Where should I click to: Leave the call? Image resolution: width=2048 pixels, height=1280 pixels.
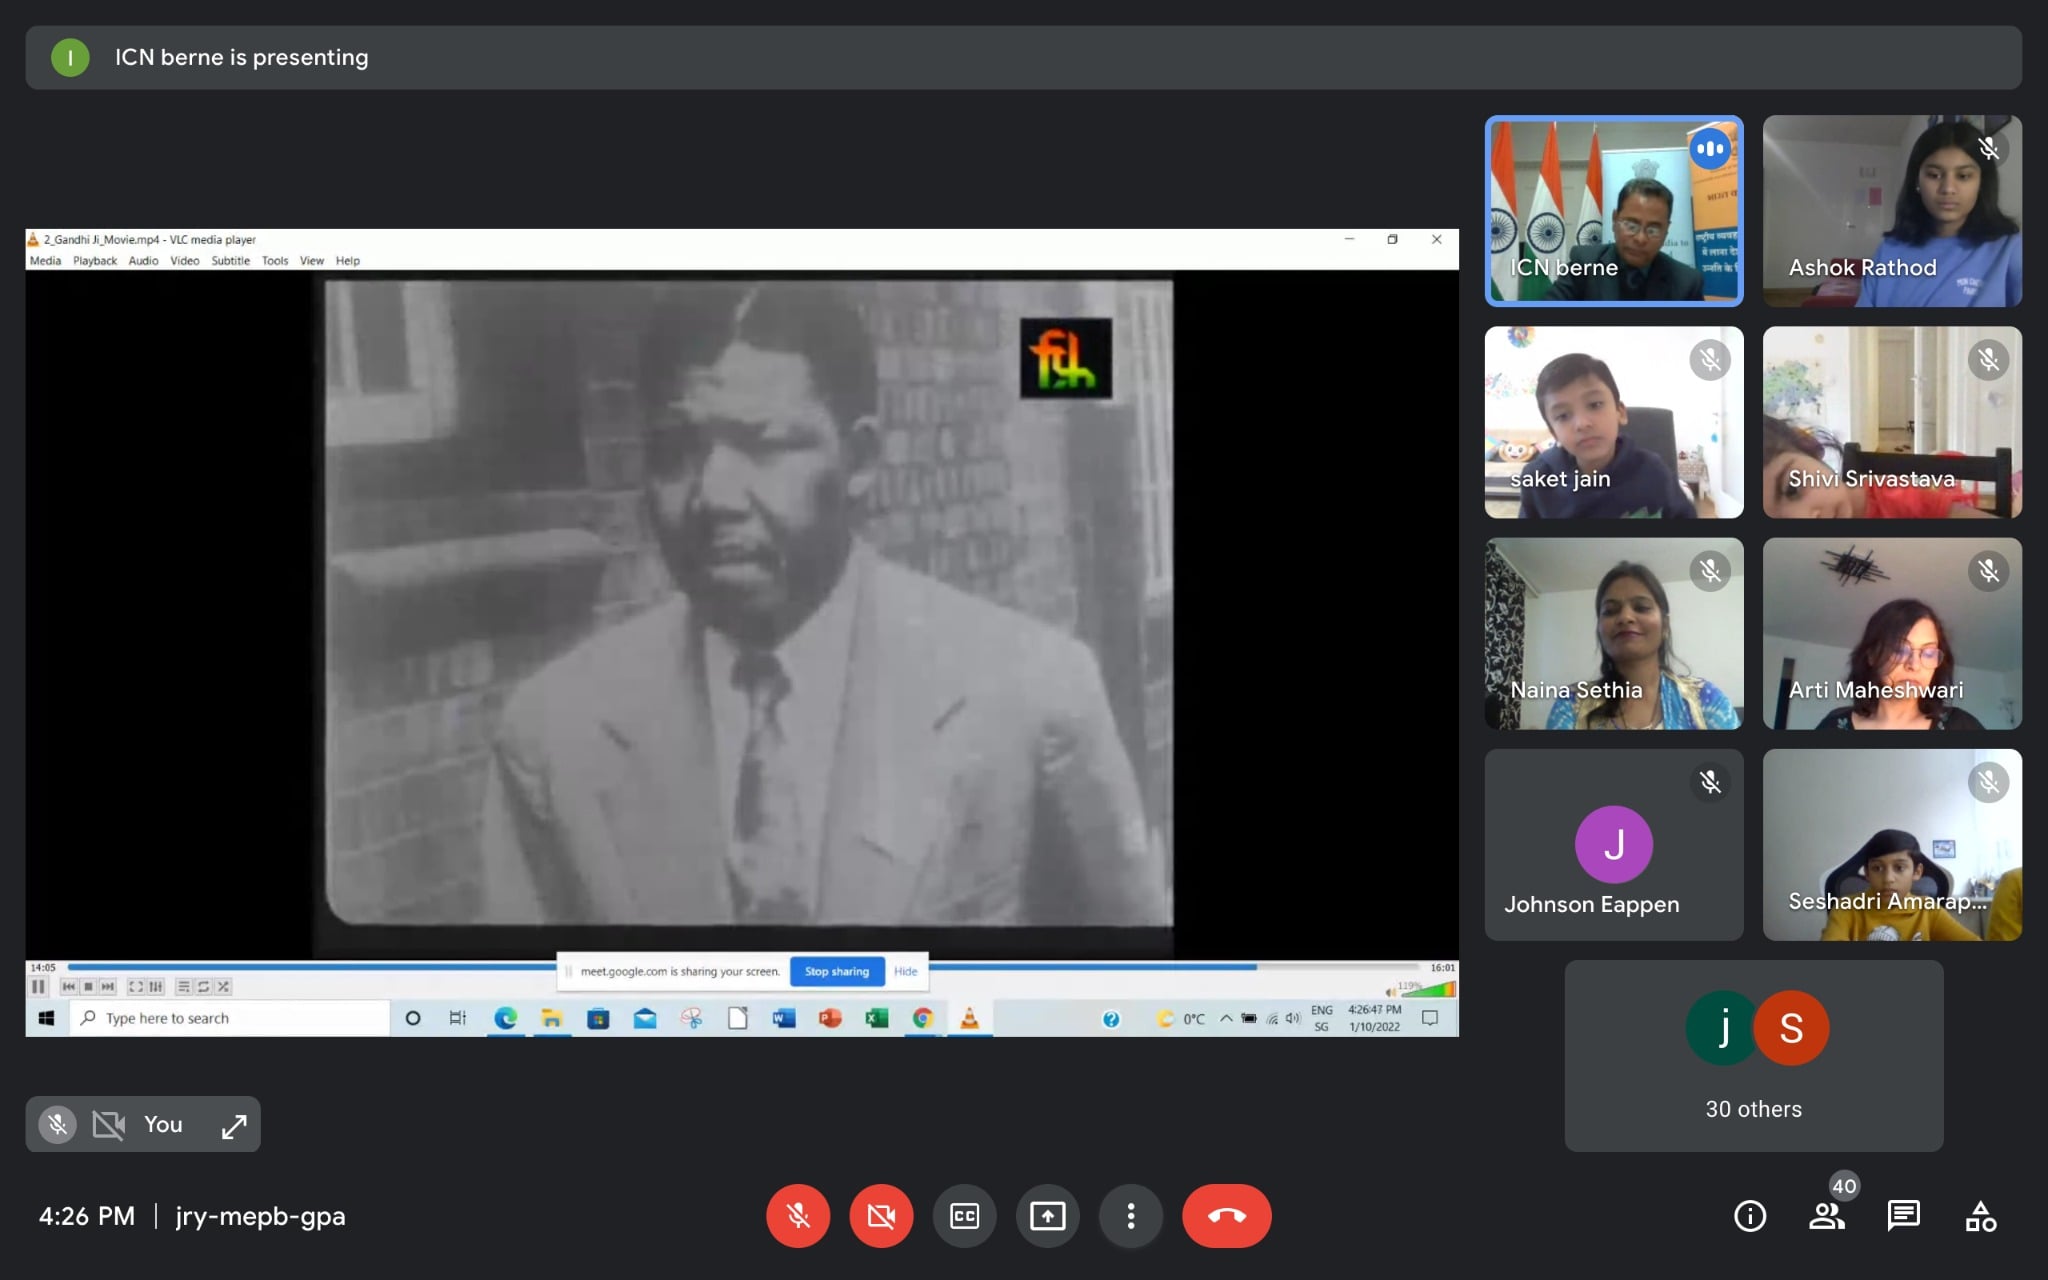[x=1226, y=1216]
